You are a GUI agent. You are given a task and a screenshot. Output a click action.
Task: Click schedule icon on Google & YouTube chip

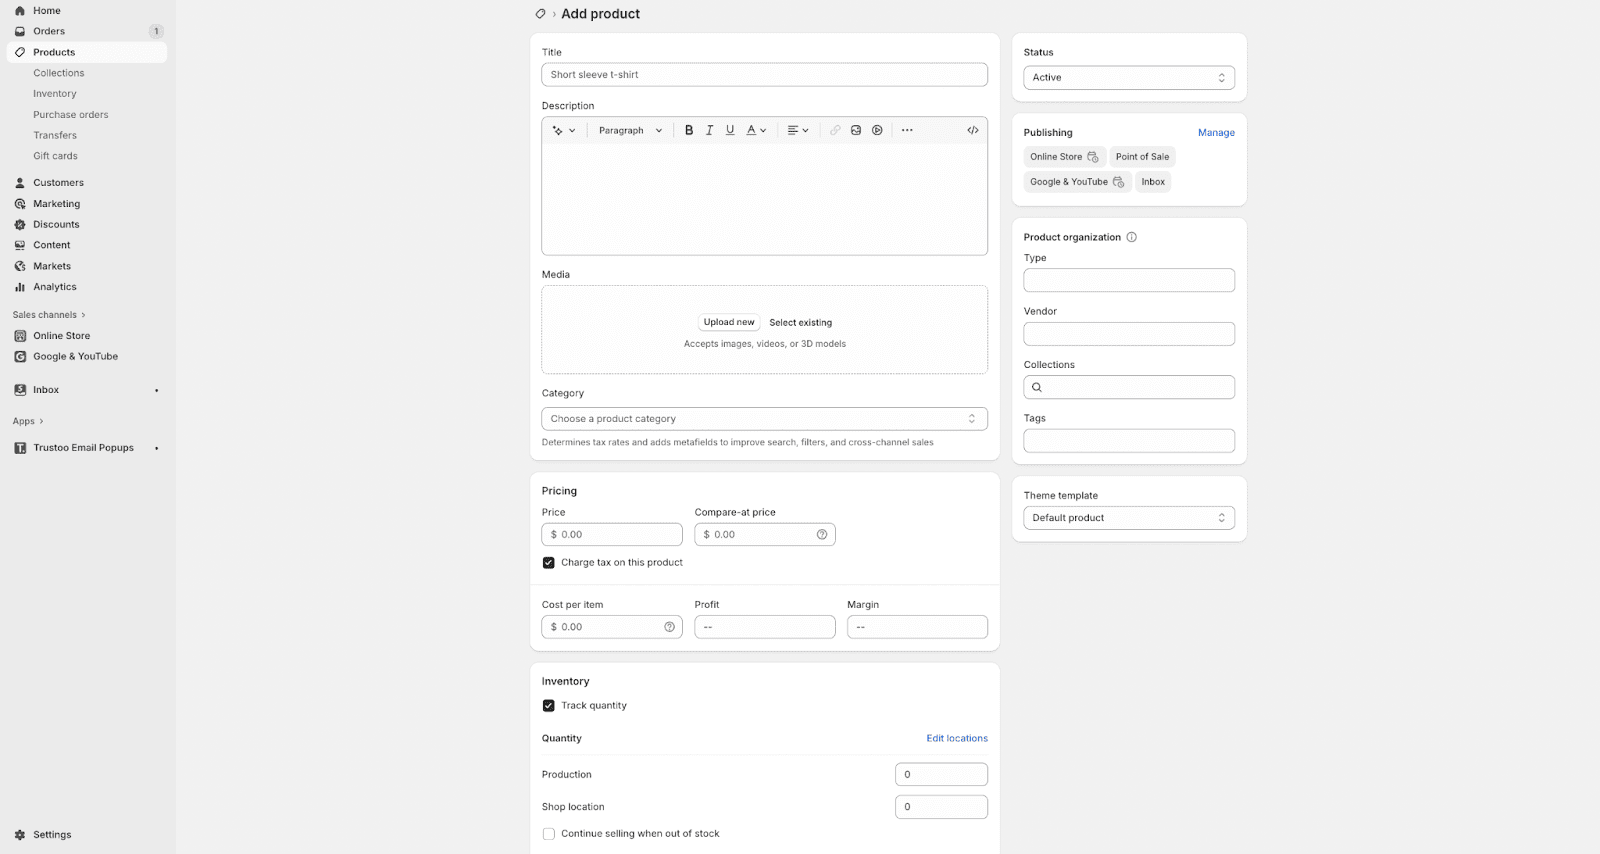1119,182
